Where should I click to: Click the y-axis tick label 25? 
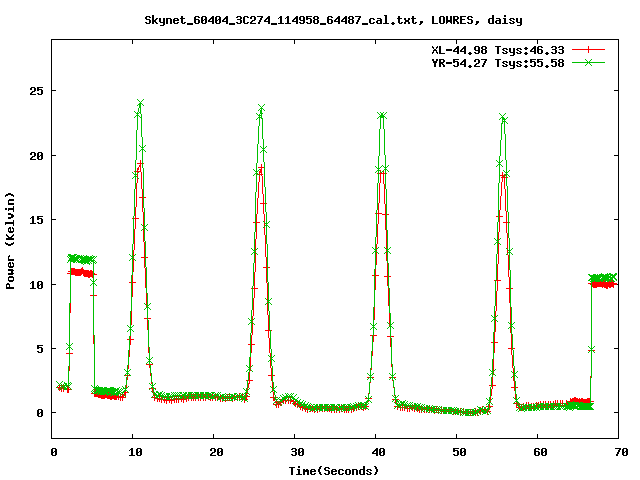(x=36, y=91)
